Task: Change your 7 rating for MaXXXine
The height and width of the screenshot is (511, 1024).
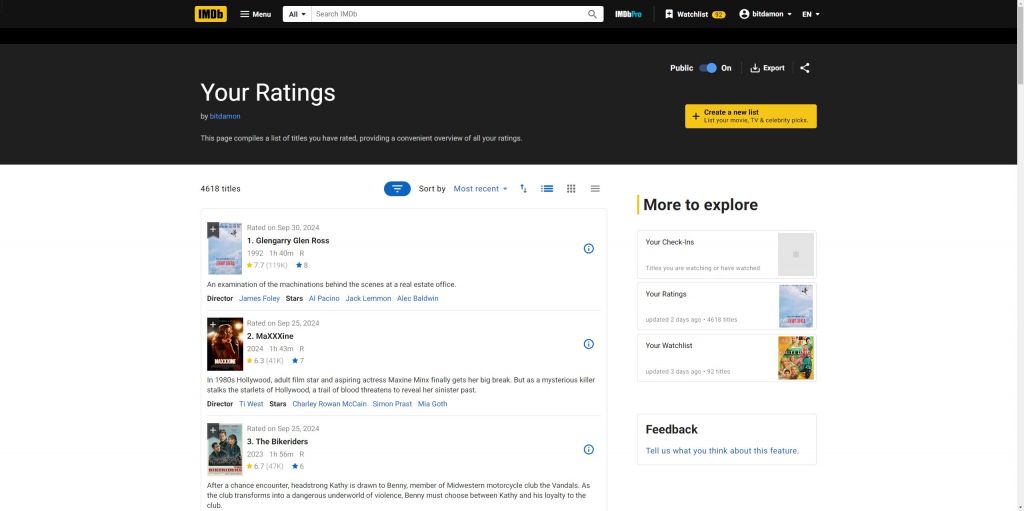Action: click(x=298, y=361)
